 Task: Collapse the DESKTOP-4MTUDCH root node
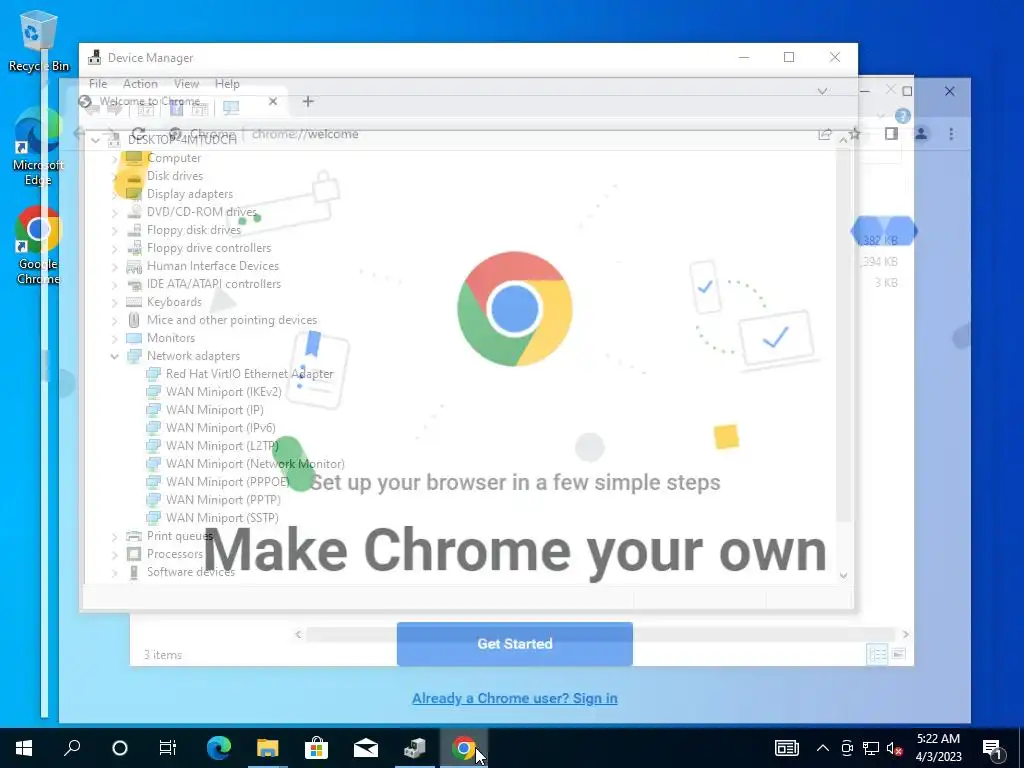click(x=95, y=140)
